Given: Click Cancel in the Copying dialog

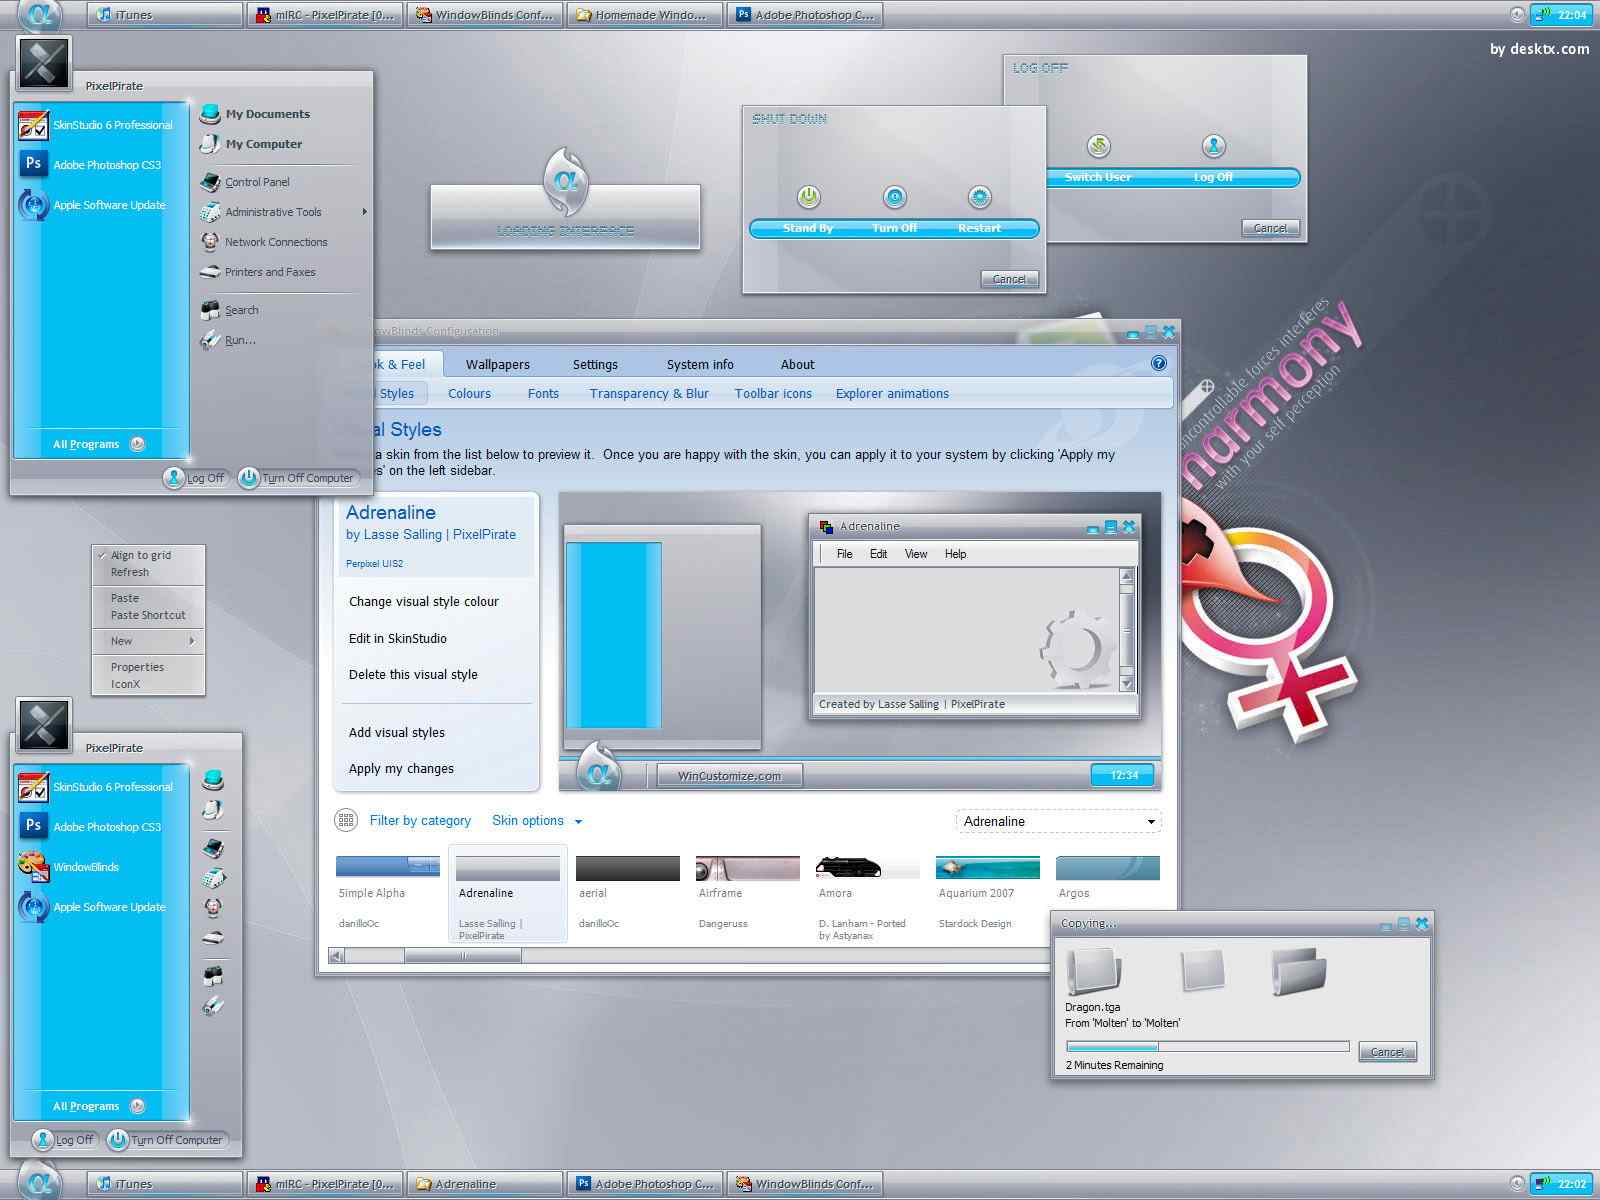Looking at the screenshot, I should (x=1387, y=1052).
